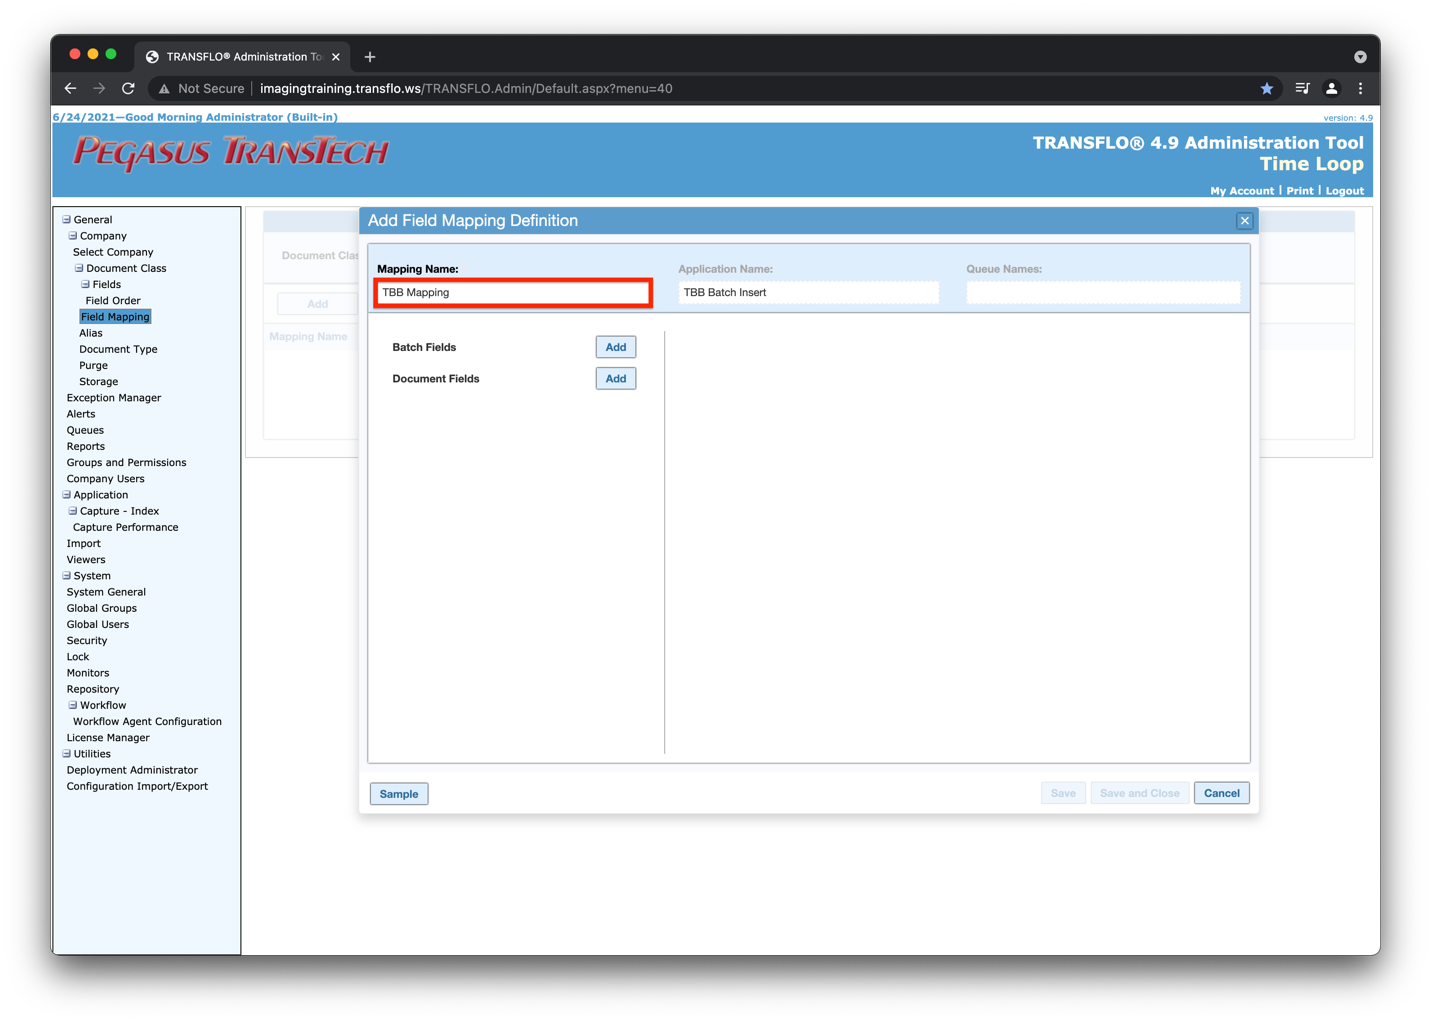Click the Sample button
1431x1022 pixels.
(399, 794)
